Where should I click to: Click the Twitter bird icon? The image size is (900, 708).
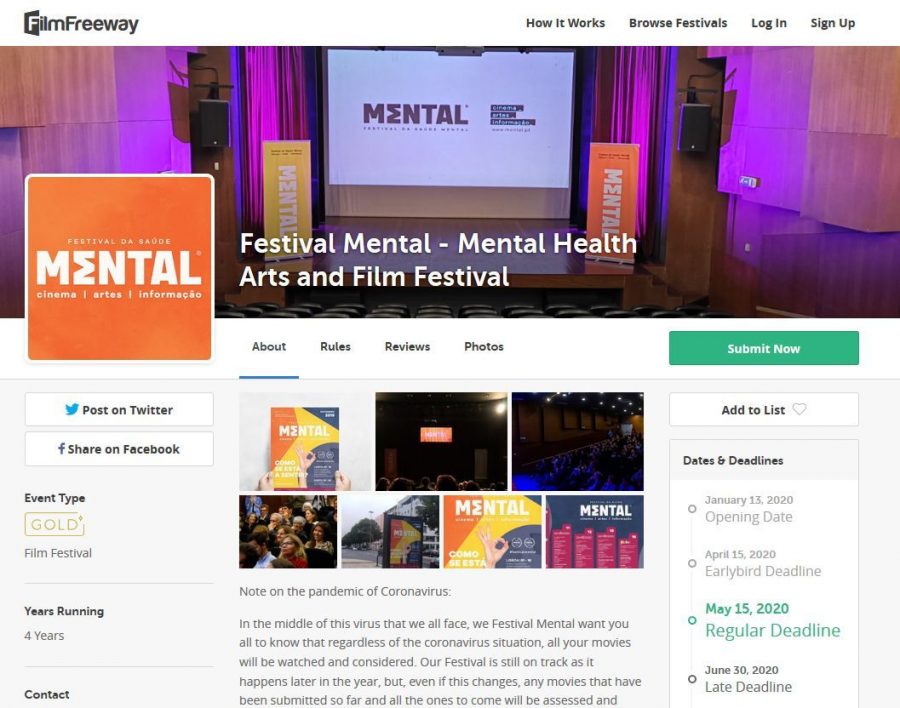tap(72, 409)
